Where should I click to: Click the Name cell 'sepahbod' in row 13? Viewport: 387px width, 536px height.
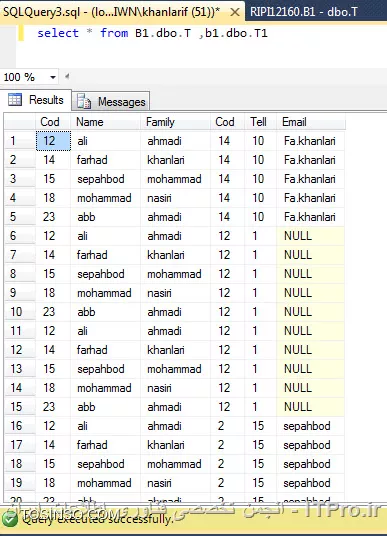(x=106, y=369)
